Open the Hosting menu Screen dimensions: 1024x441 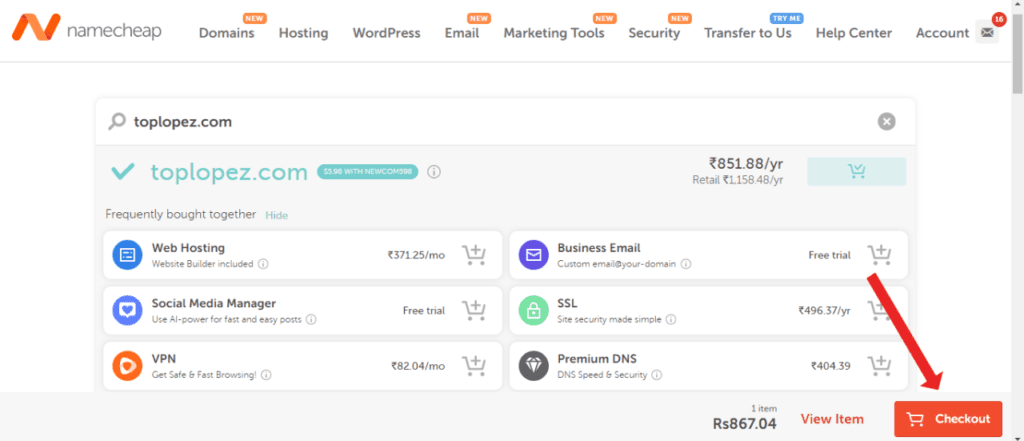click(x=304, y=33)
